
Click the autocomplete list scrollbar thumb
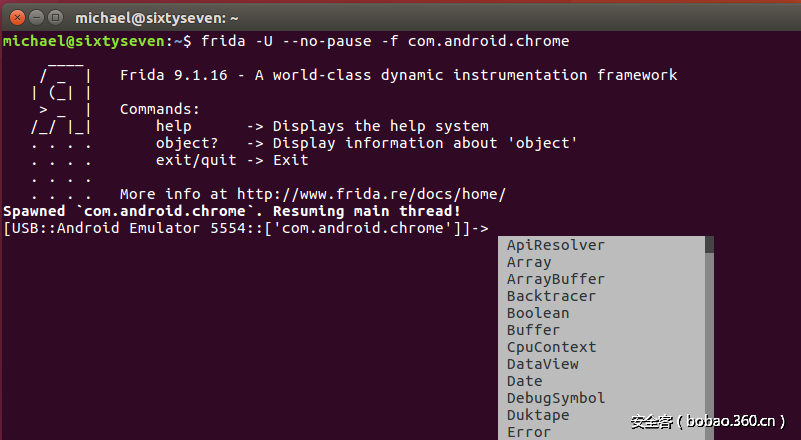[709, 245]
